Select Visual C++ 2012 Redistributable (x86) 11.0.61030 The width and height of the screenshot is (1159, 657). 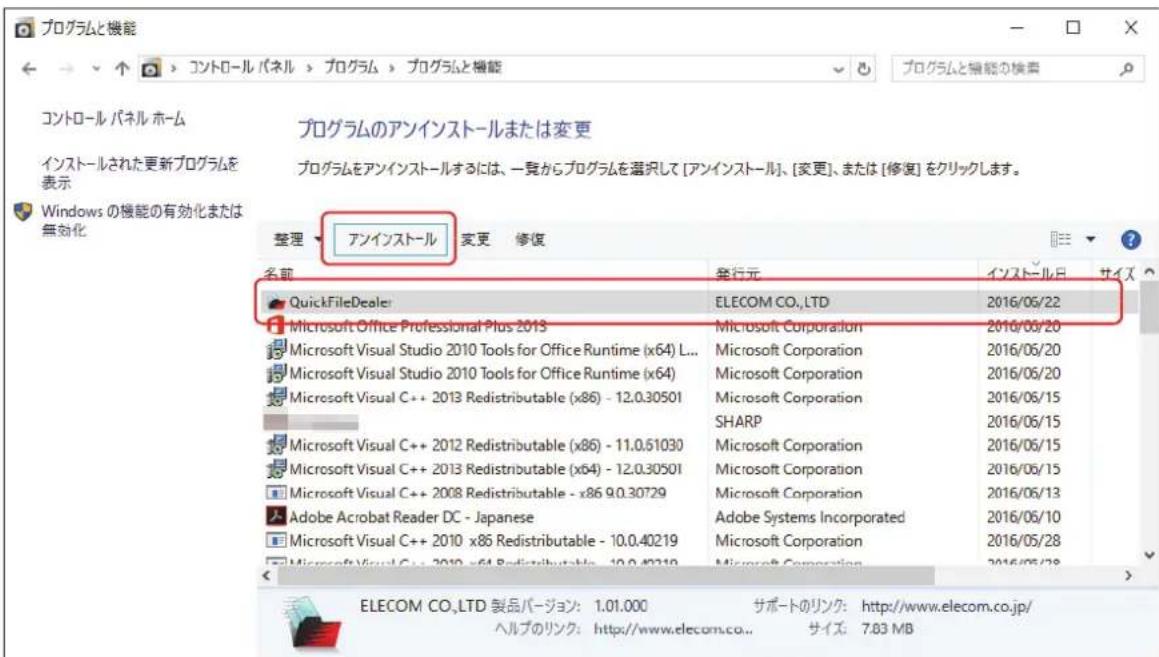point(486,446)
